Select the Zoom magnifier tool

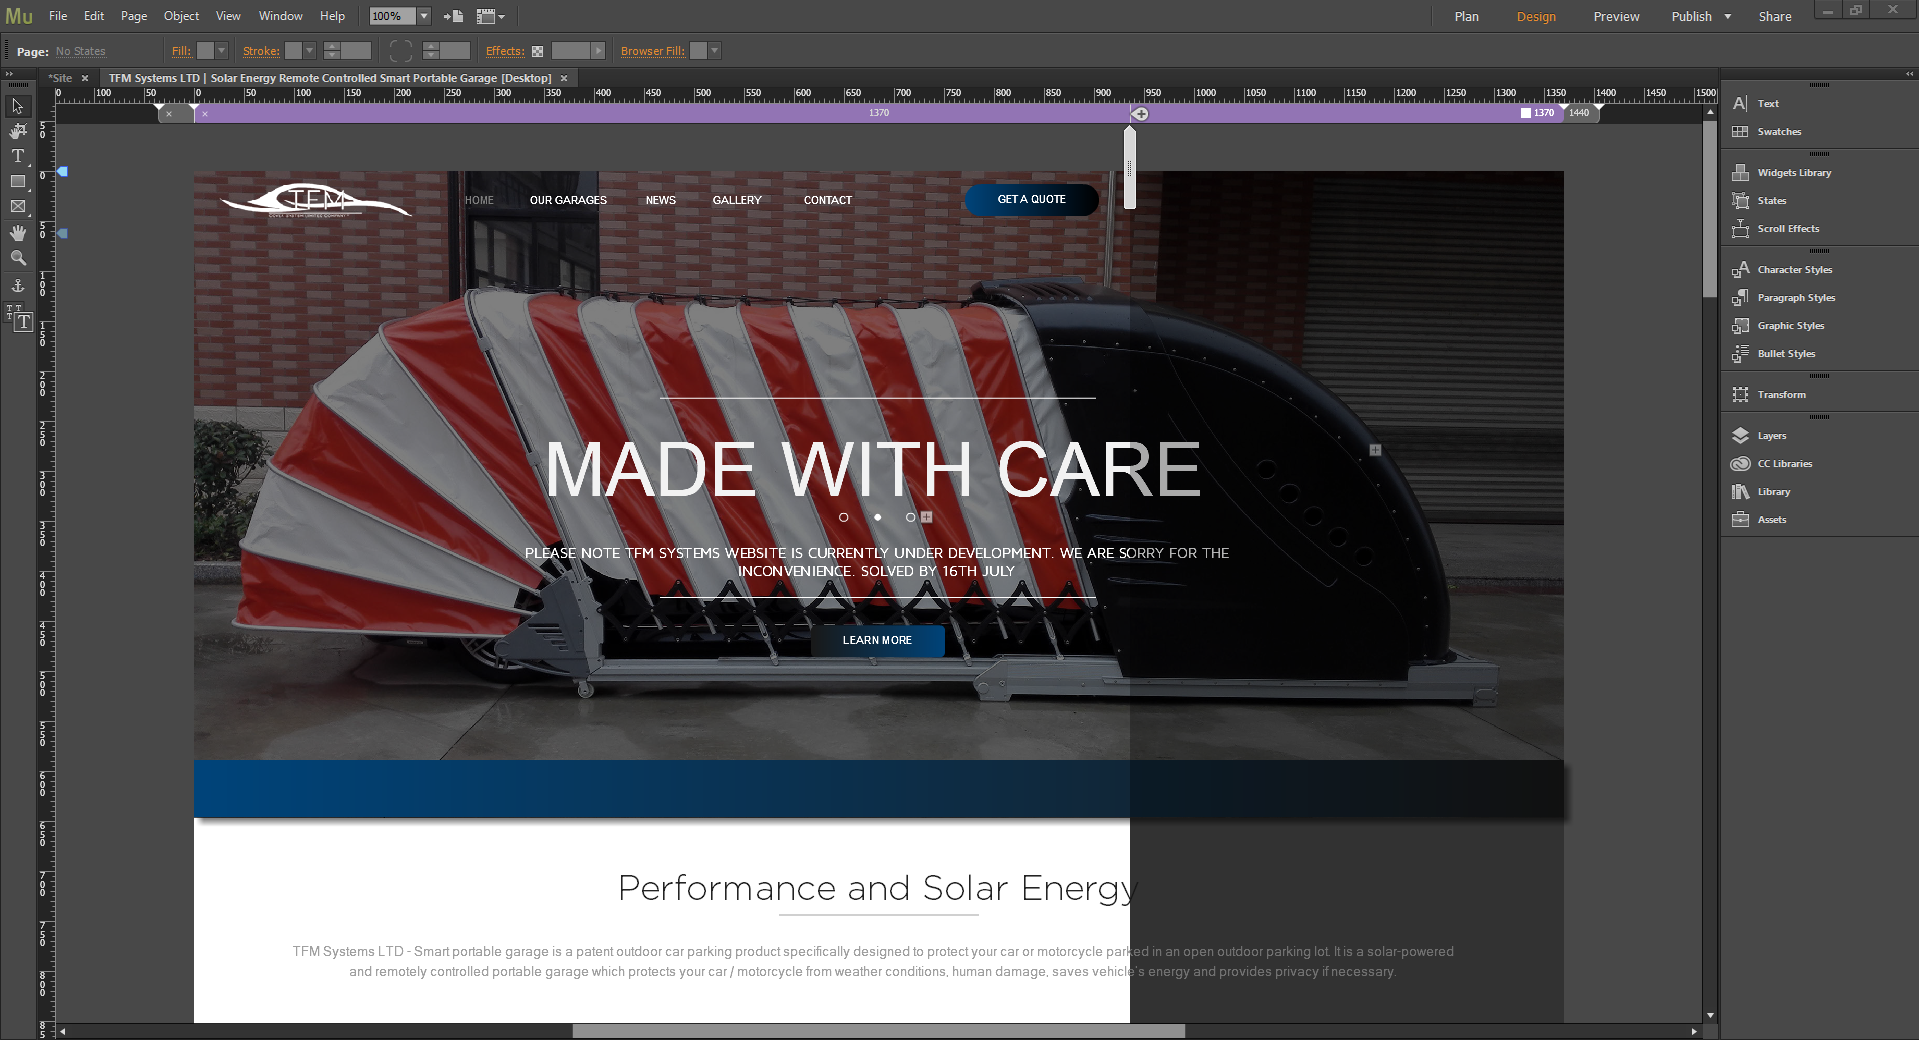18,258
